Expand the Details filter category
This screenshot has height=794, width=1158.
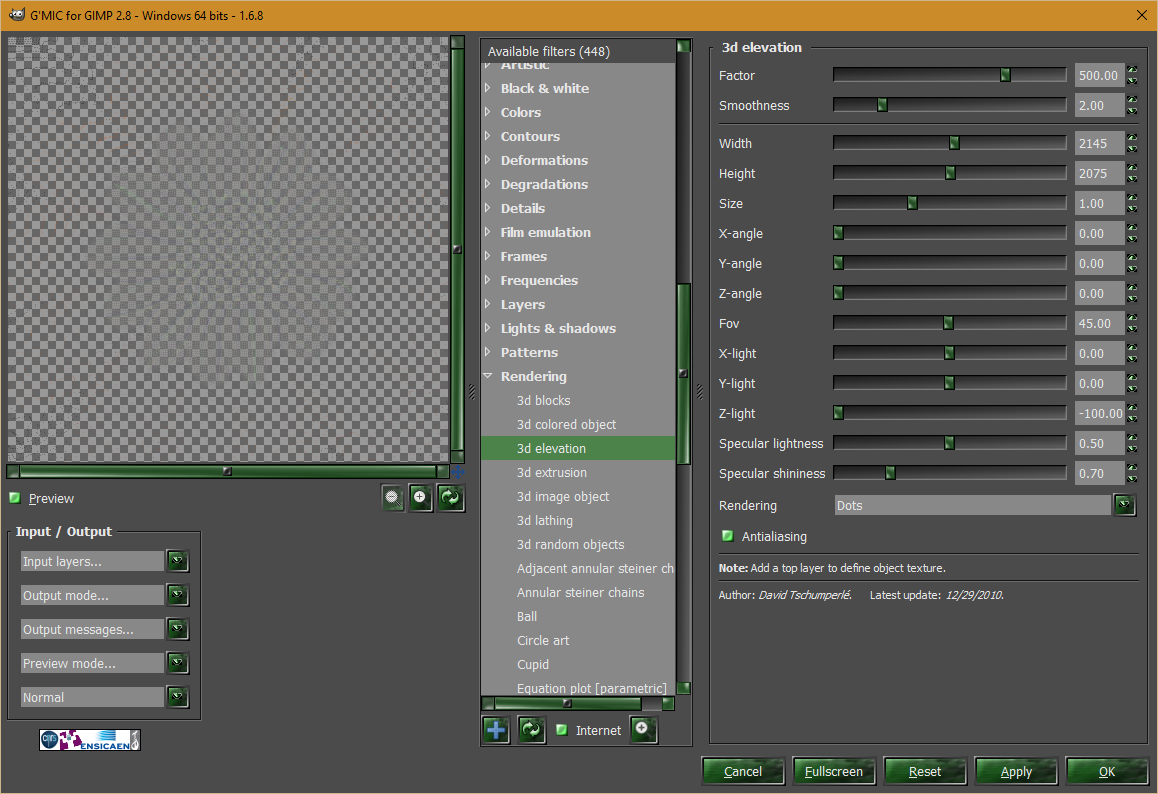pos(487,208)
